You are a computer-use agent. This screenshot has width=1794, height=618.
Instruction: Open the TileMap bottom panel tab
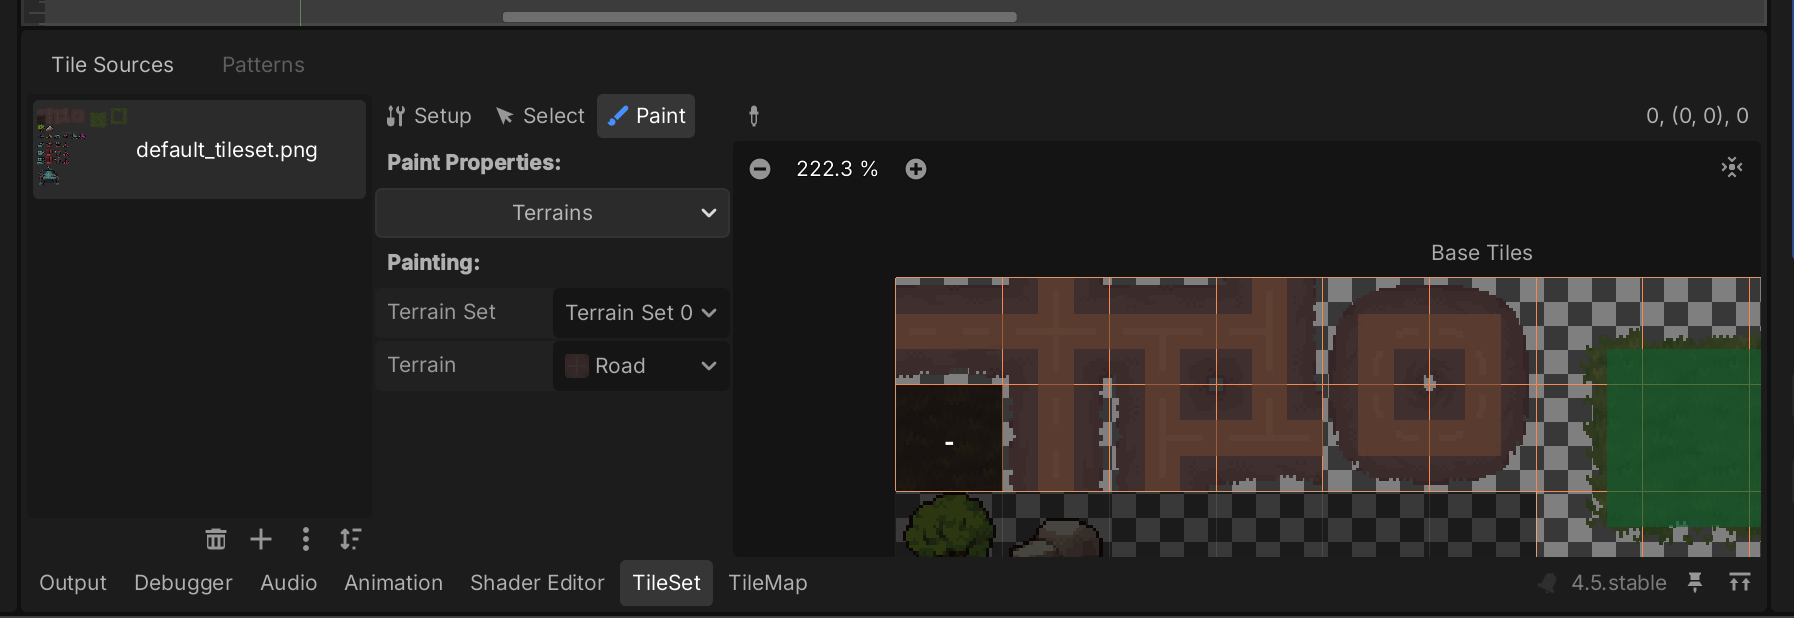click(767, 583)
